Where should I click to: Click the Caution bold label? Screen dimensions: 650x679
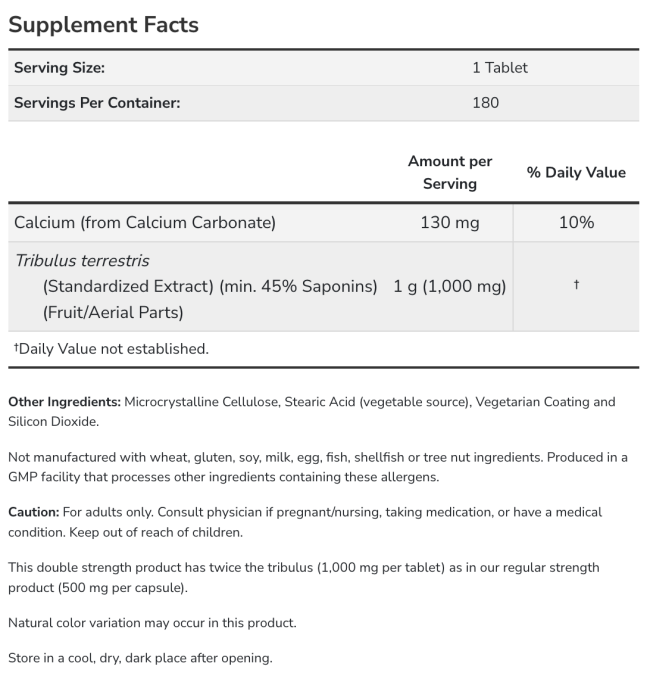tap(34, 512)
